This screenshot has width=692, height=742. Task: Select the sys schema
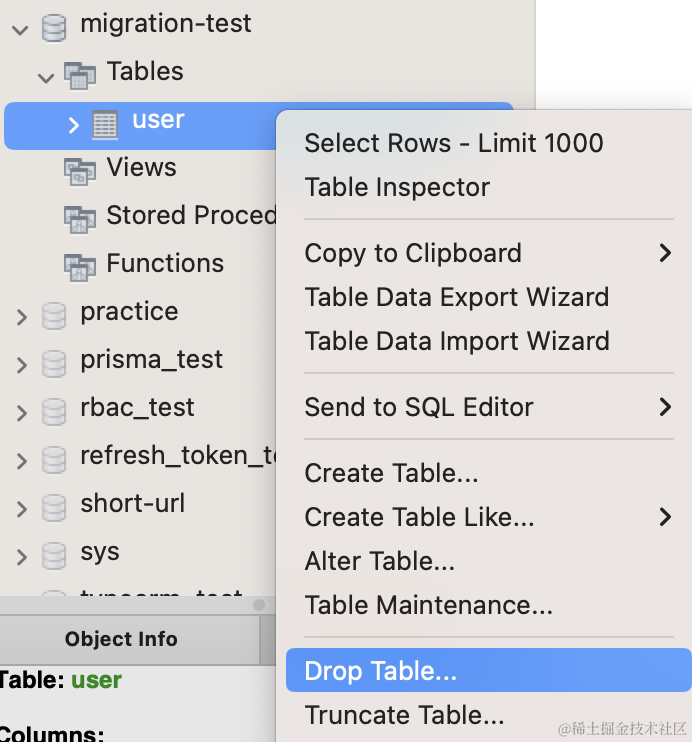tap(100, 551)
